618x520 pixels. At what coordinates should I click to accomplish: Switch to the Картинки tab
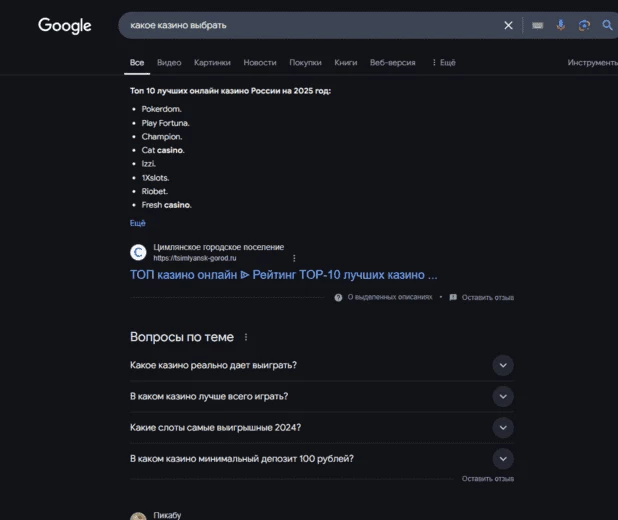pos(212,63)
